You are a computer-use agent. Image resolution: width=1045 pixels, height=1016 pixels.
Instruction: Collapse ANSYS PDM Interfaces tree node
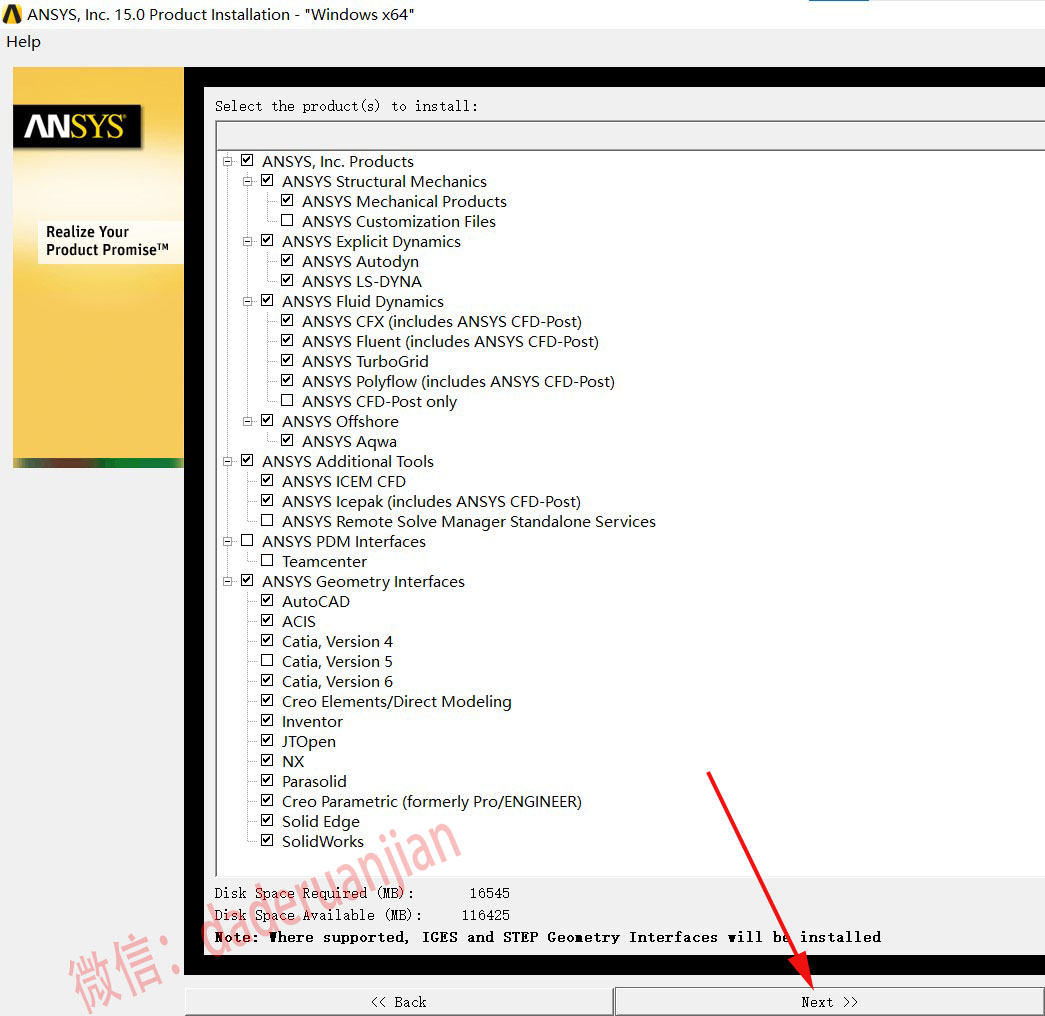pyautogui.click(x=228, y=541)
